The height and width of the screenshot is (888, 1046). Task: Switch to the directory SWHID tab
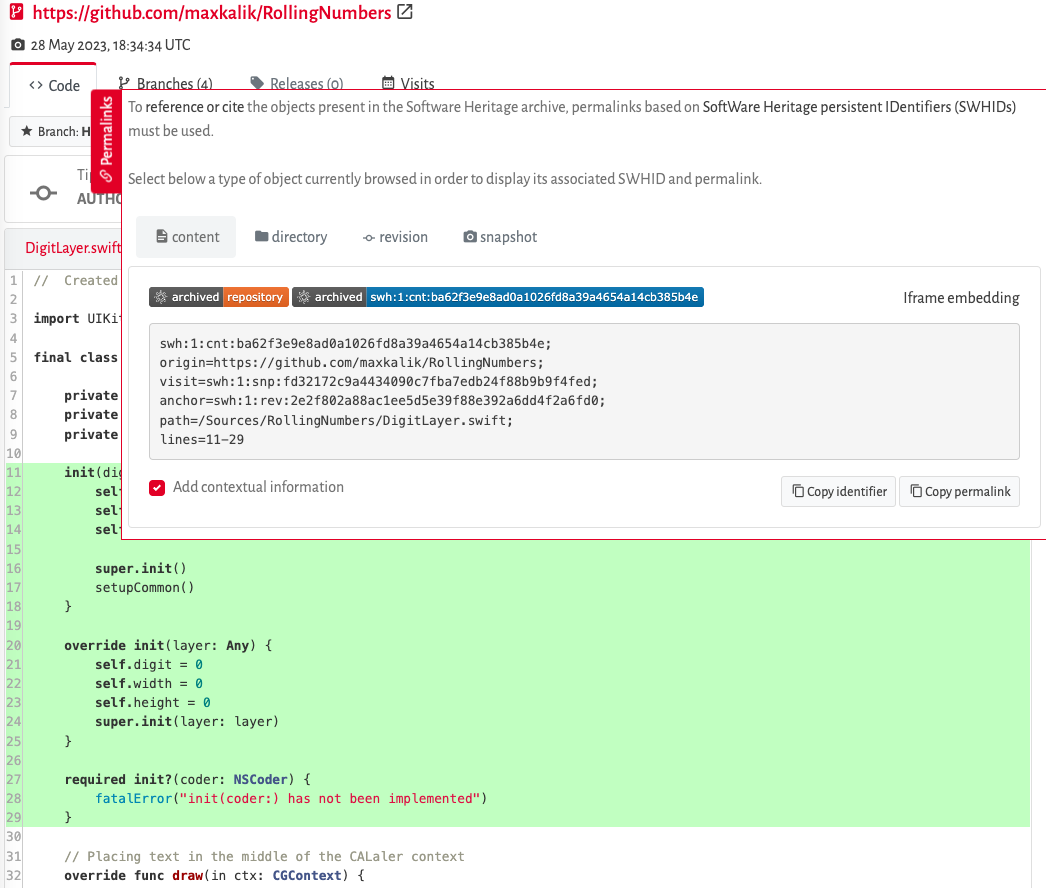coord(291,237)
